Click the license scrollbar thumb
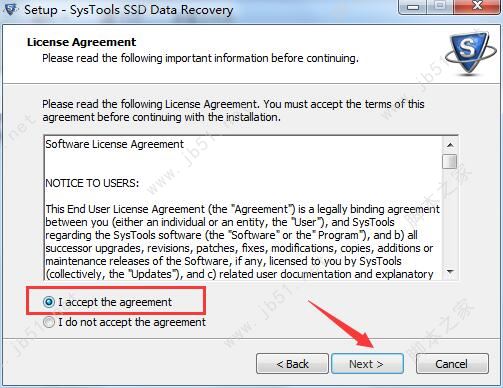This screenshot has width=503, height=388. [x=450, y=161]
